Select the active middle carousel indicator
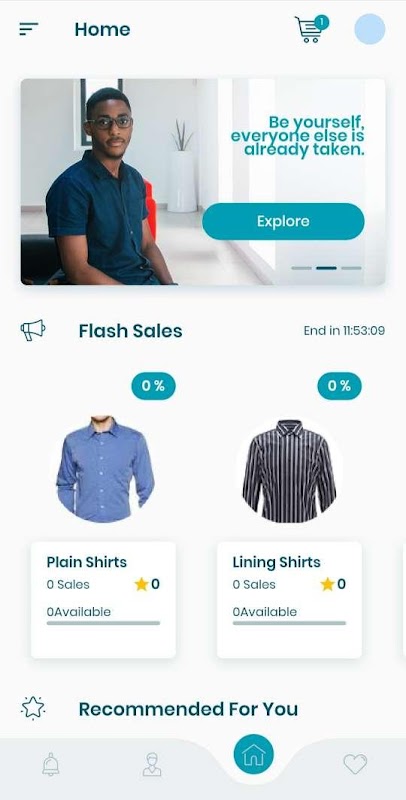Viewport: 406px width, 800px height. 326,268
